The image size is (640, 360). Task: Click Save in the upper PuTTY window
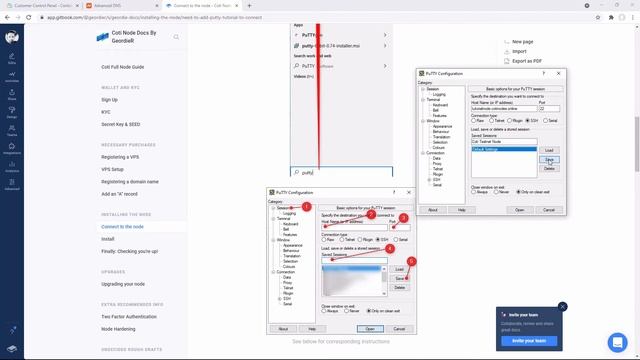(549, 160)
